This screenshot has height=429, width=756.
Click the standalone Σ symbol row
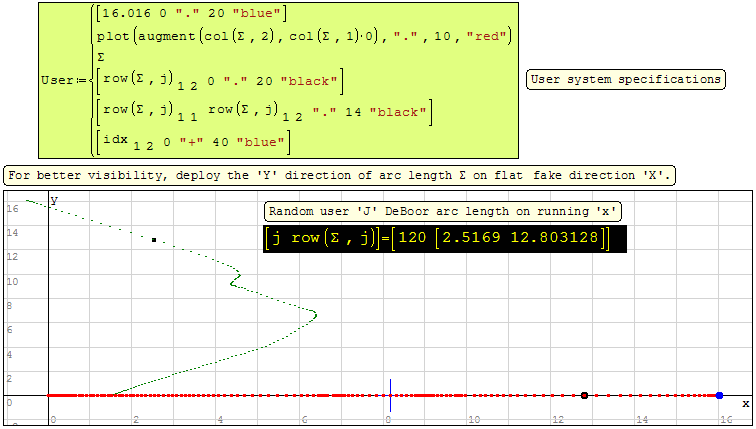coord(101,58)
